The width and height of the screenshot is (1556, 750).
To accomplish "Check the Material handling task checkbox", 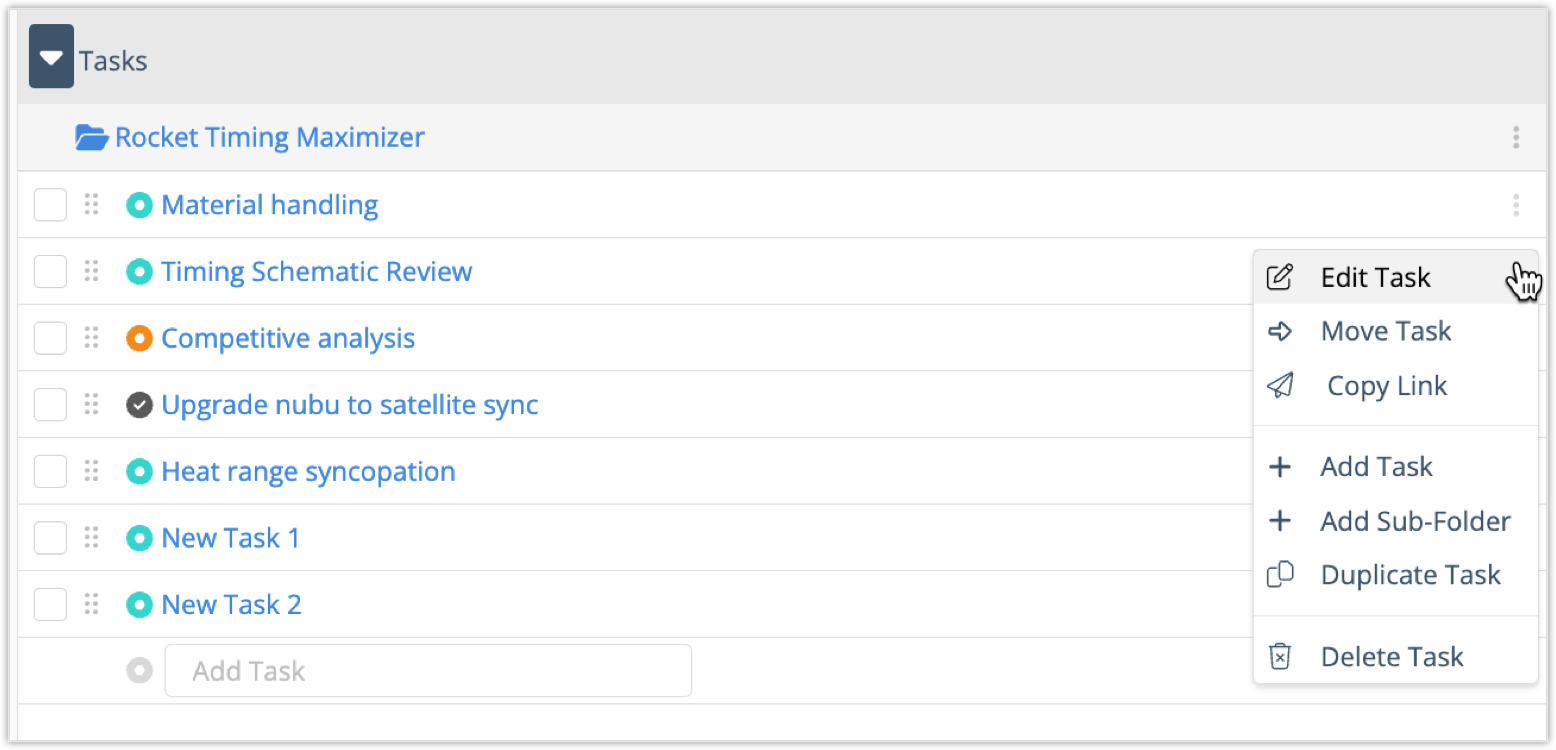I will [50, 205].
